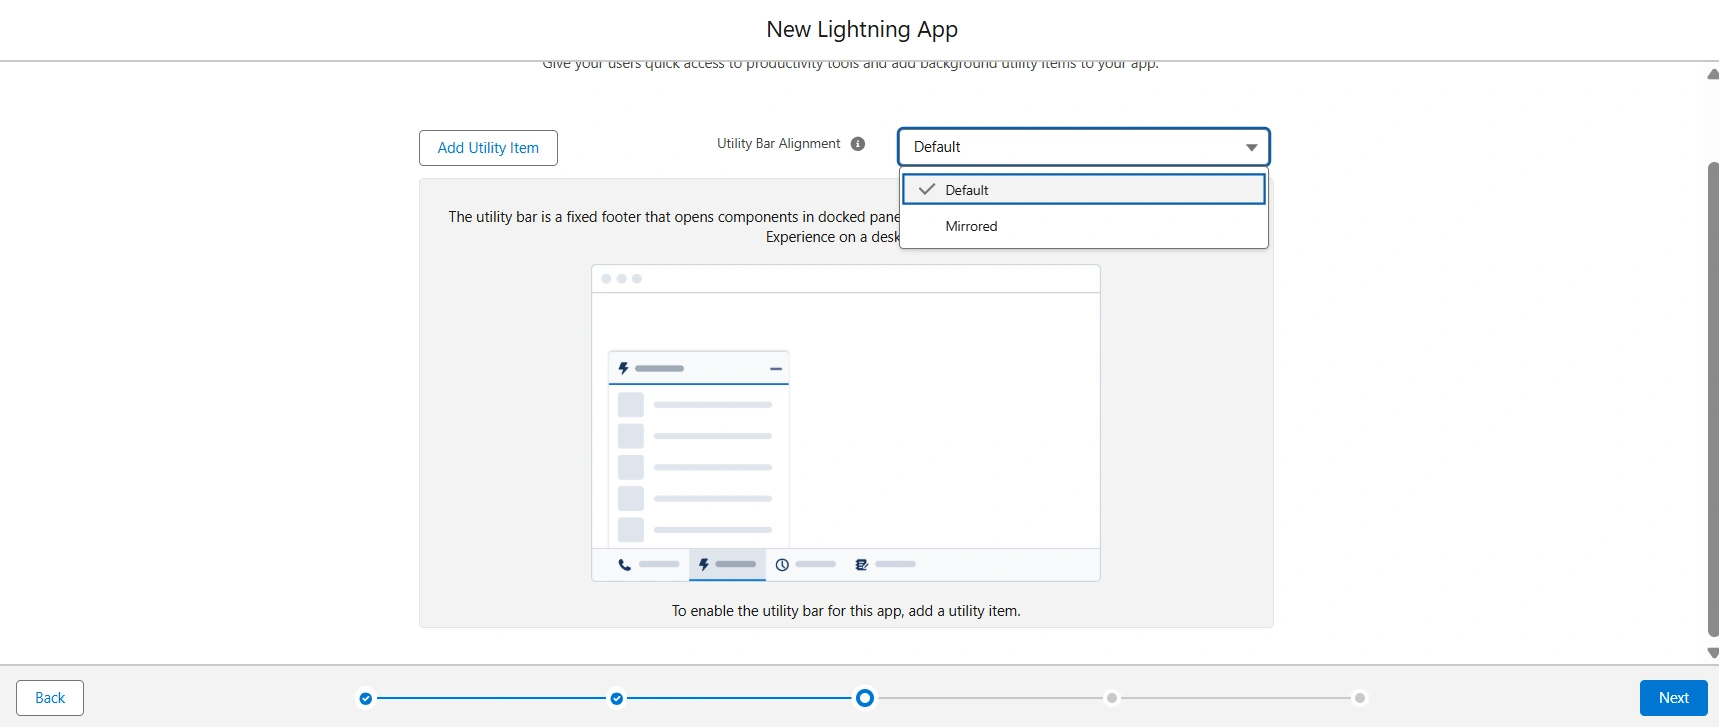Image resolution: width=1719 pixels, height=727 pixels.
Task: Click the checkmark beside Default option
Action: pyautogui.click(x=927, y=189)
